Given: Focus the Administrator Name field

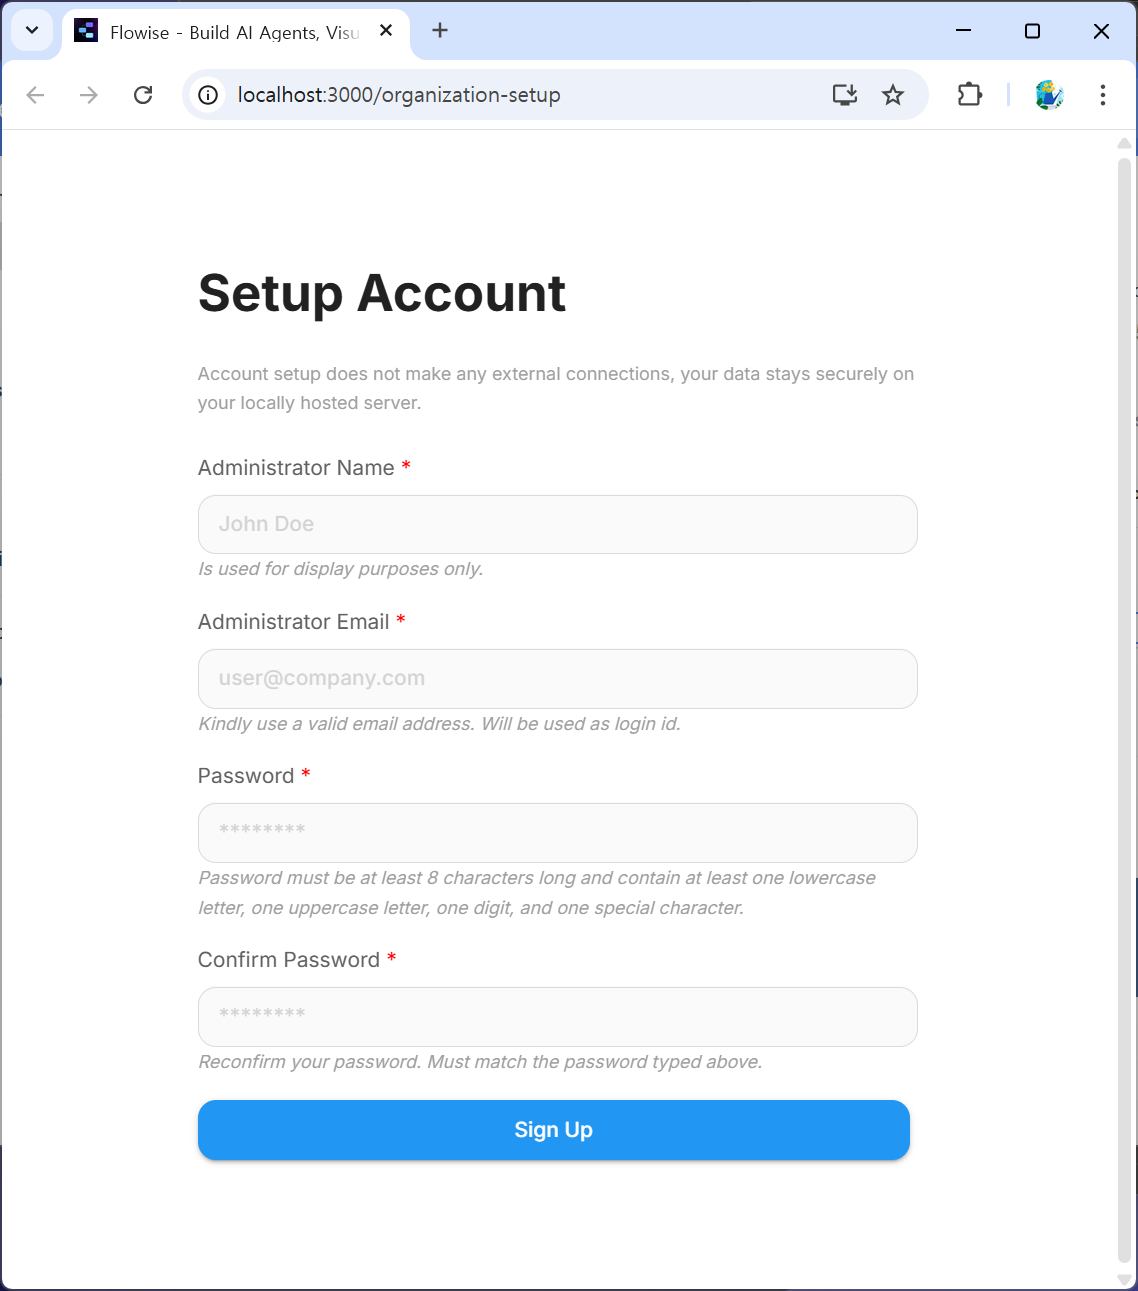Looking at the screenshot, I should (557, 524).
